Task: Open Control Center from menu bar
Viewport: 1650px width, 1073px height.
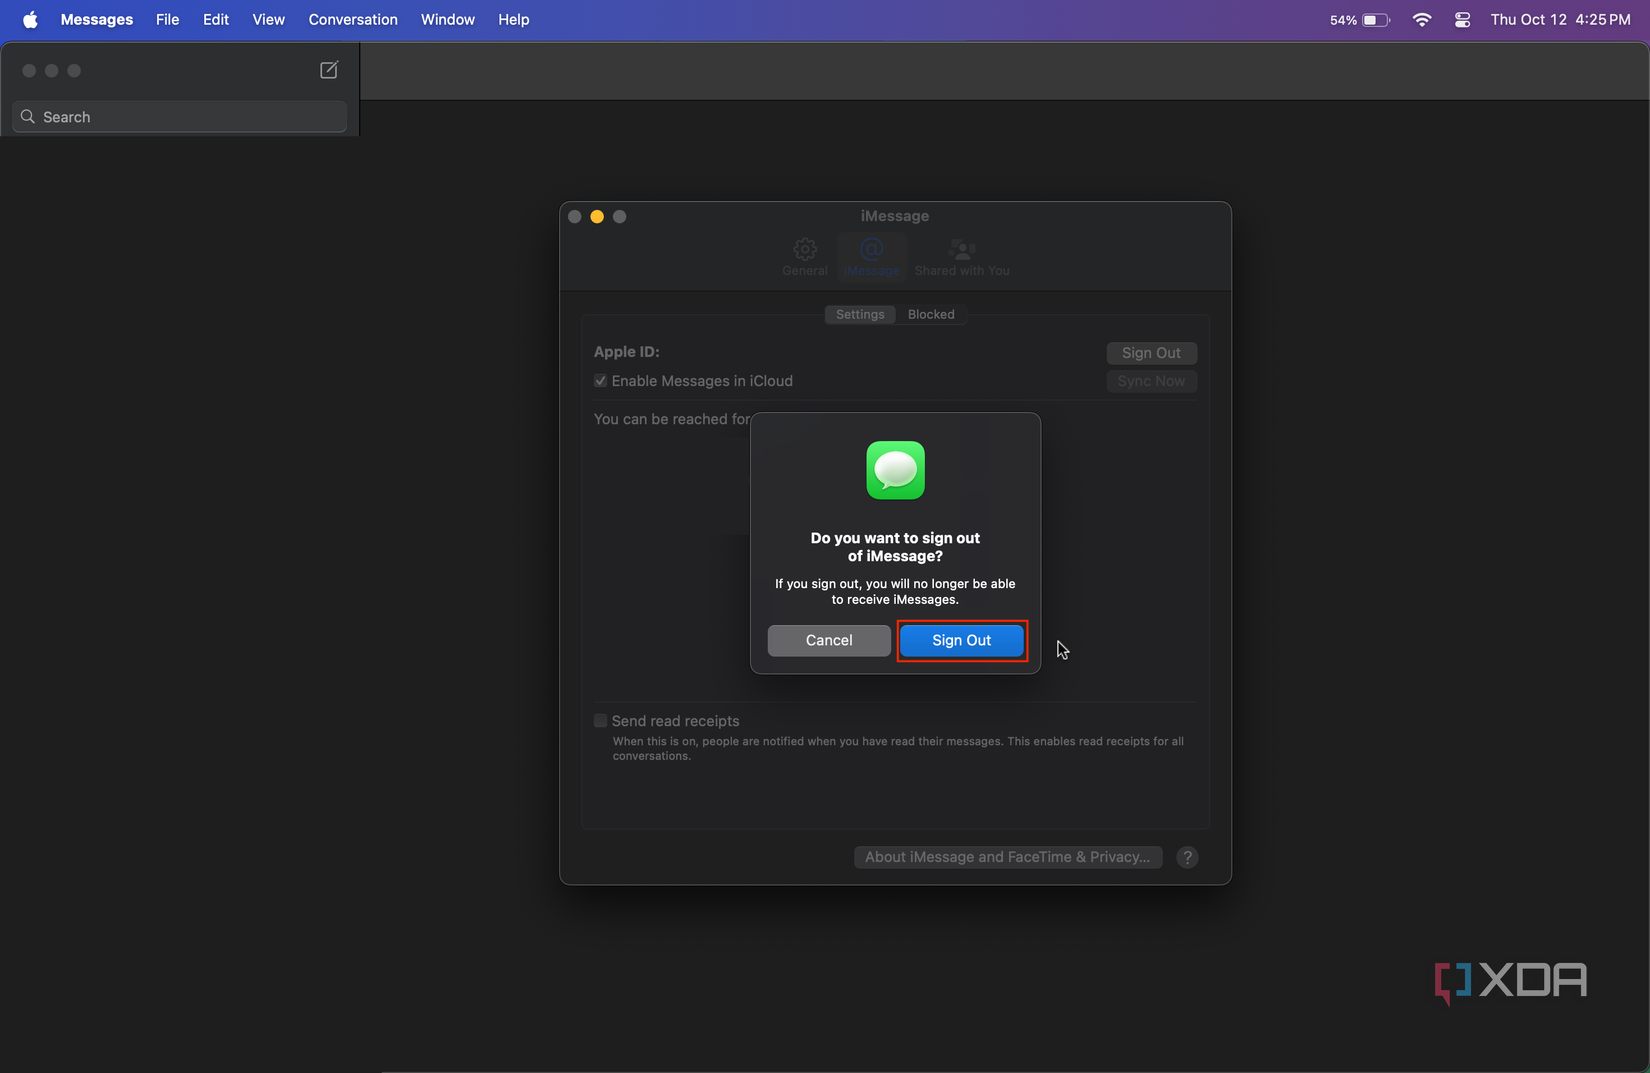Action: pyautogui.click(x=1462, y=19)
